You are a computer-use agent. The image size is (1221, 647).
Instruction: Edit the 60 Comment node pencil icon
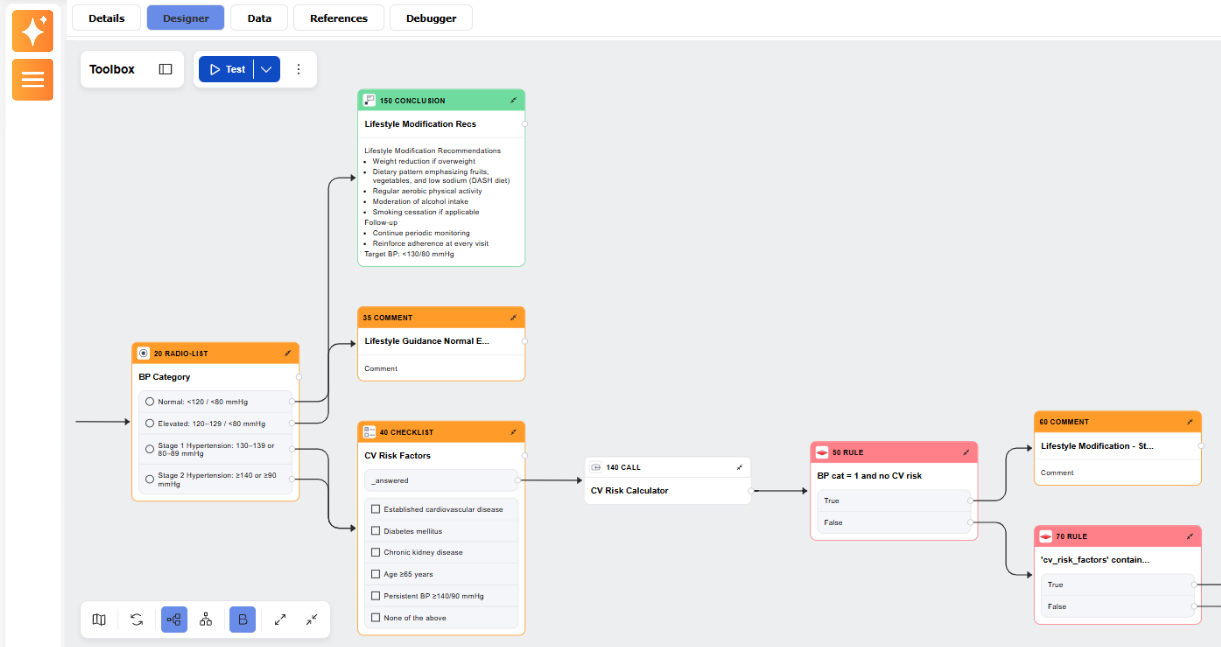point(1190,422)
